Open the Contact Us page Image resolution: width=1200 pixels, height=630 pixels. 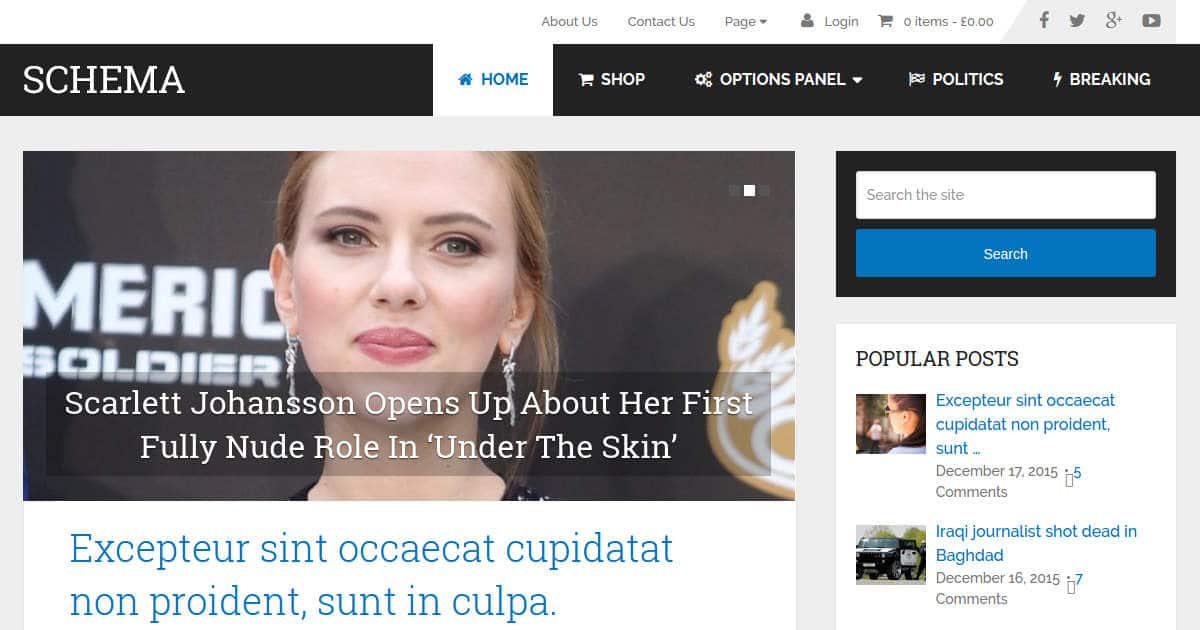click(661, 21)
